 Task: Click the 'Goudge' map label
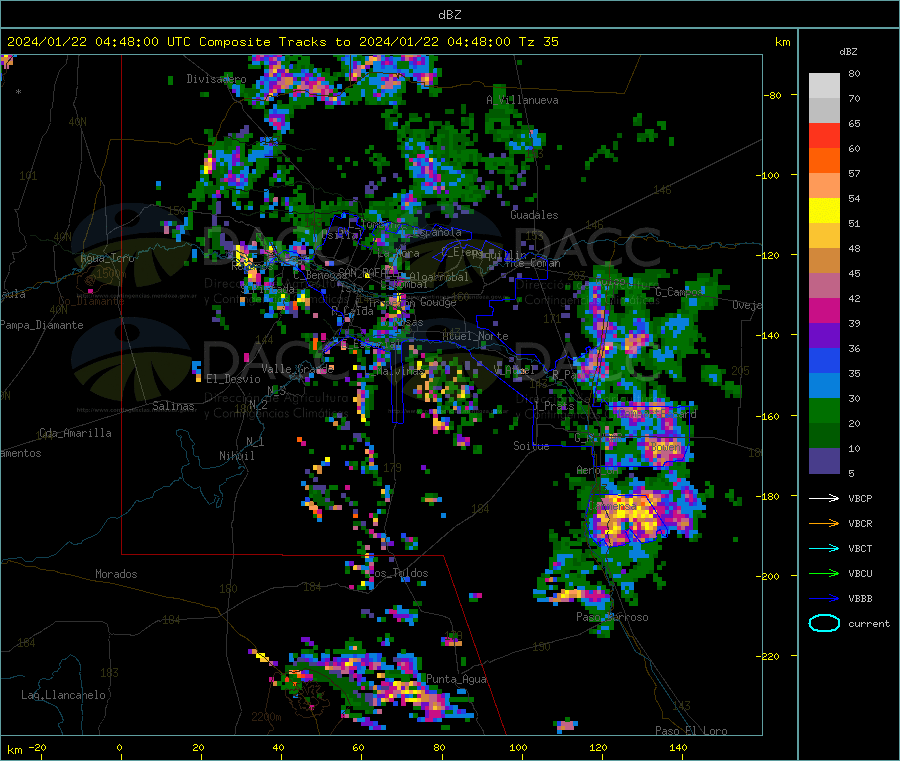(x=438, y=302)
